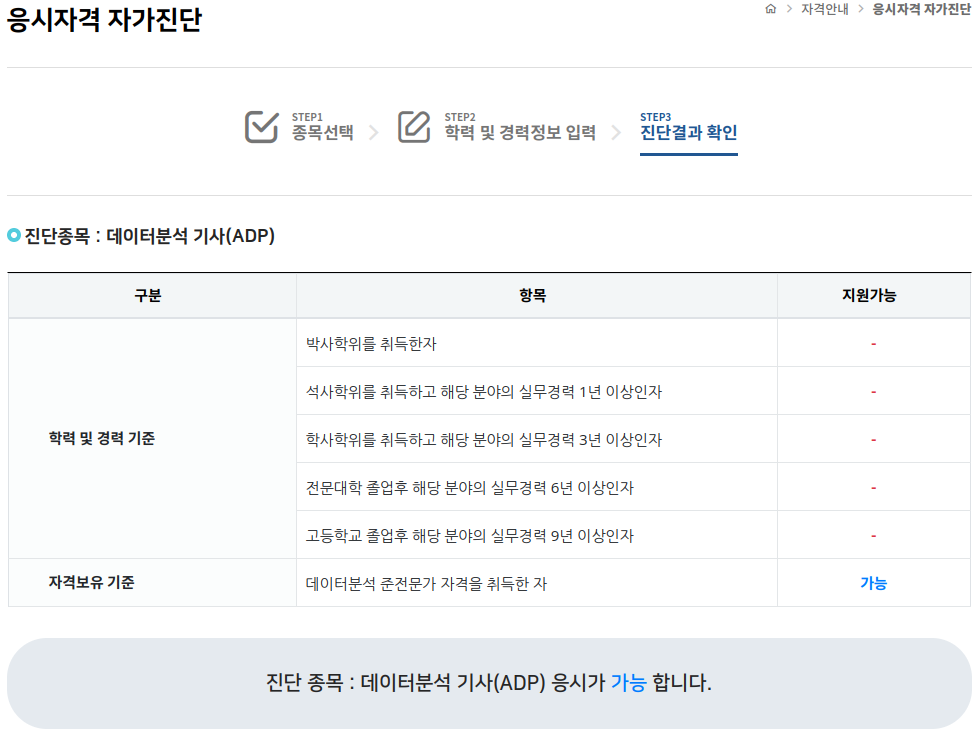Click the dash for 고등학교 졸업후 row
Image resolution: width=980 pixels, height=737 pixels.
click(874, 536)
